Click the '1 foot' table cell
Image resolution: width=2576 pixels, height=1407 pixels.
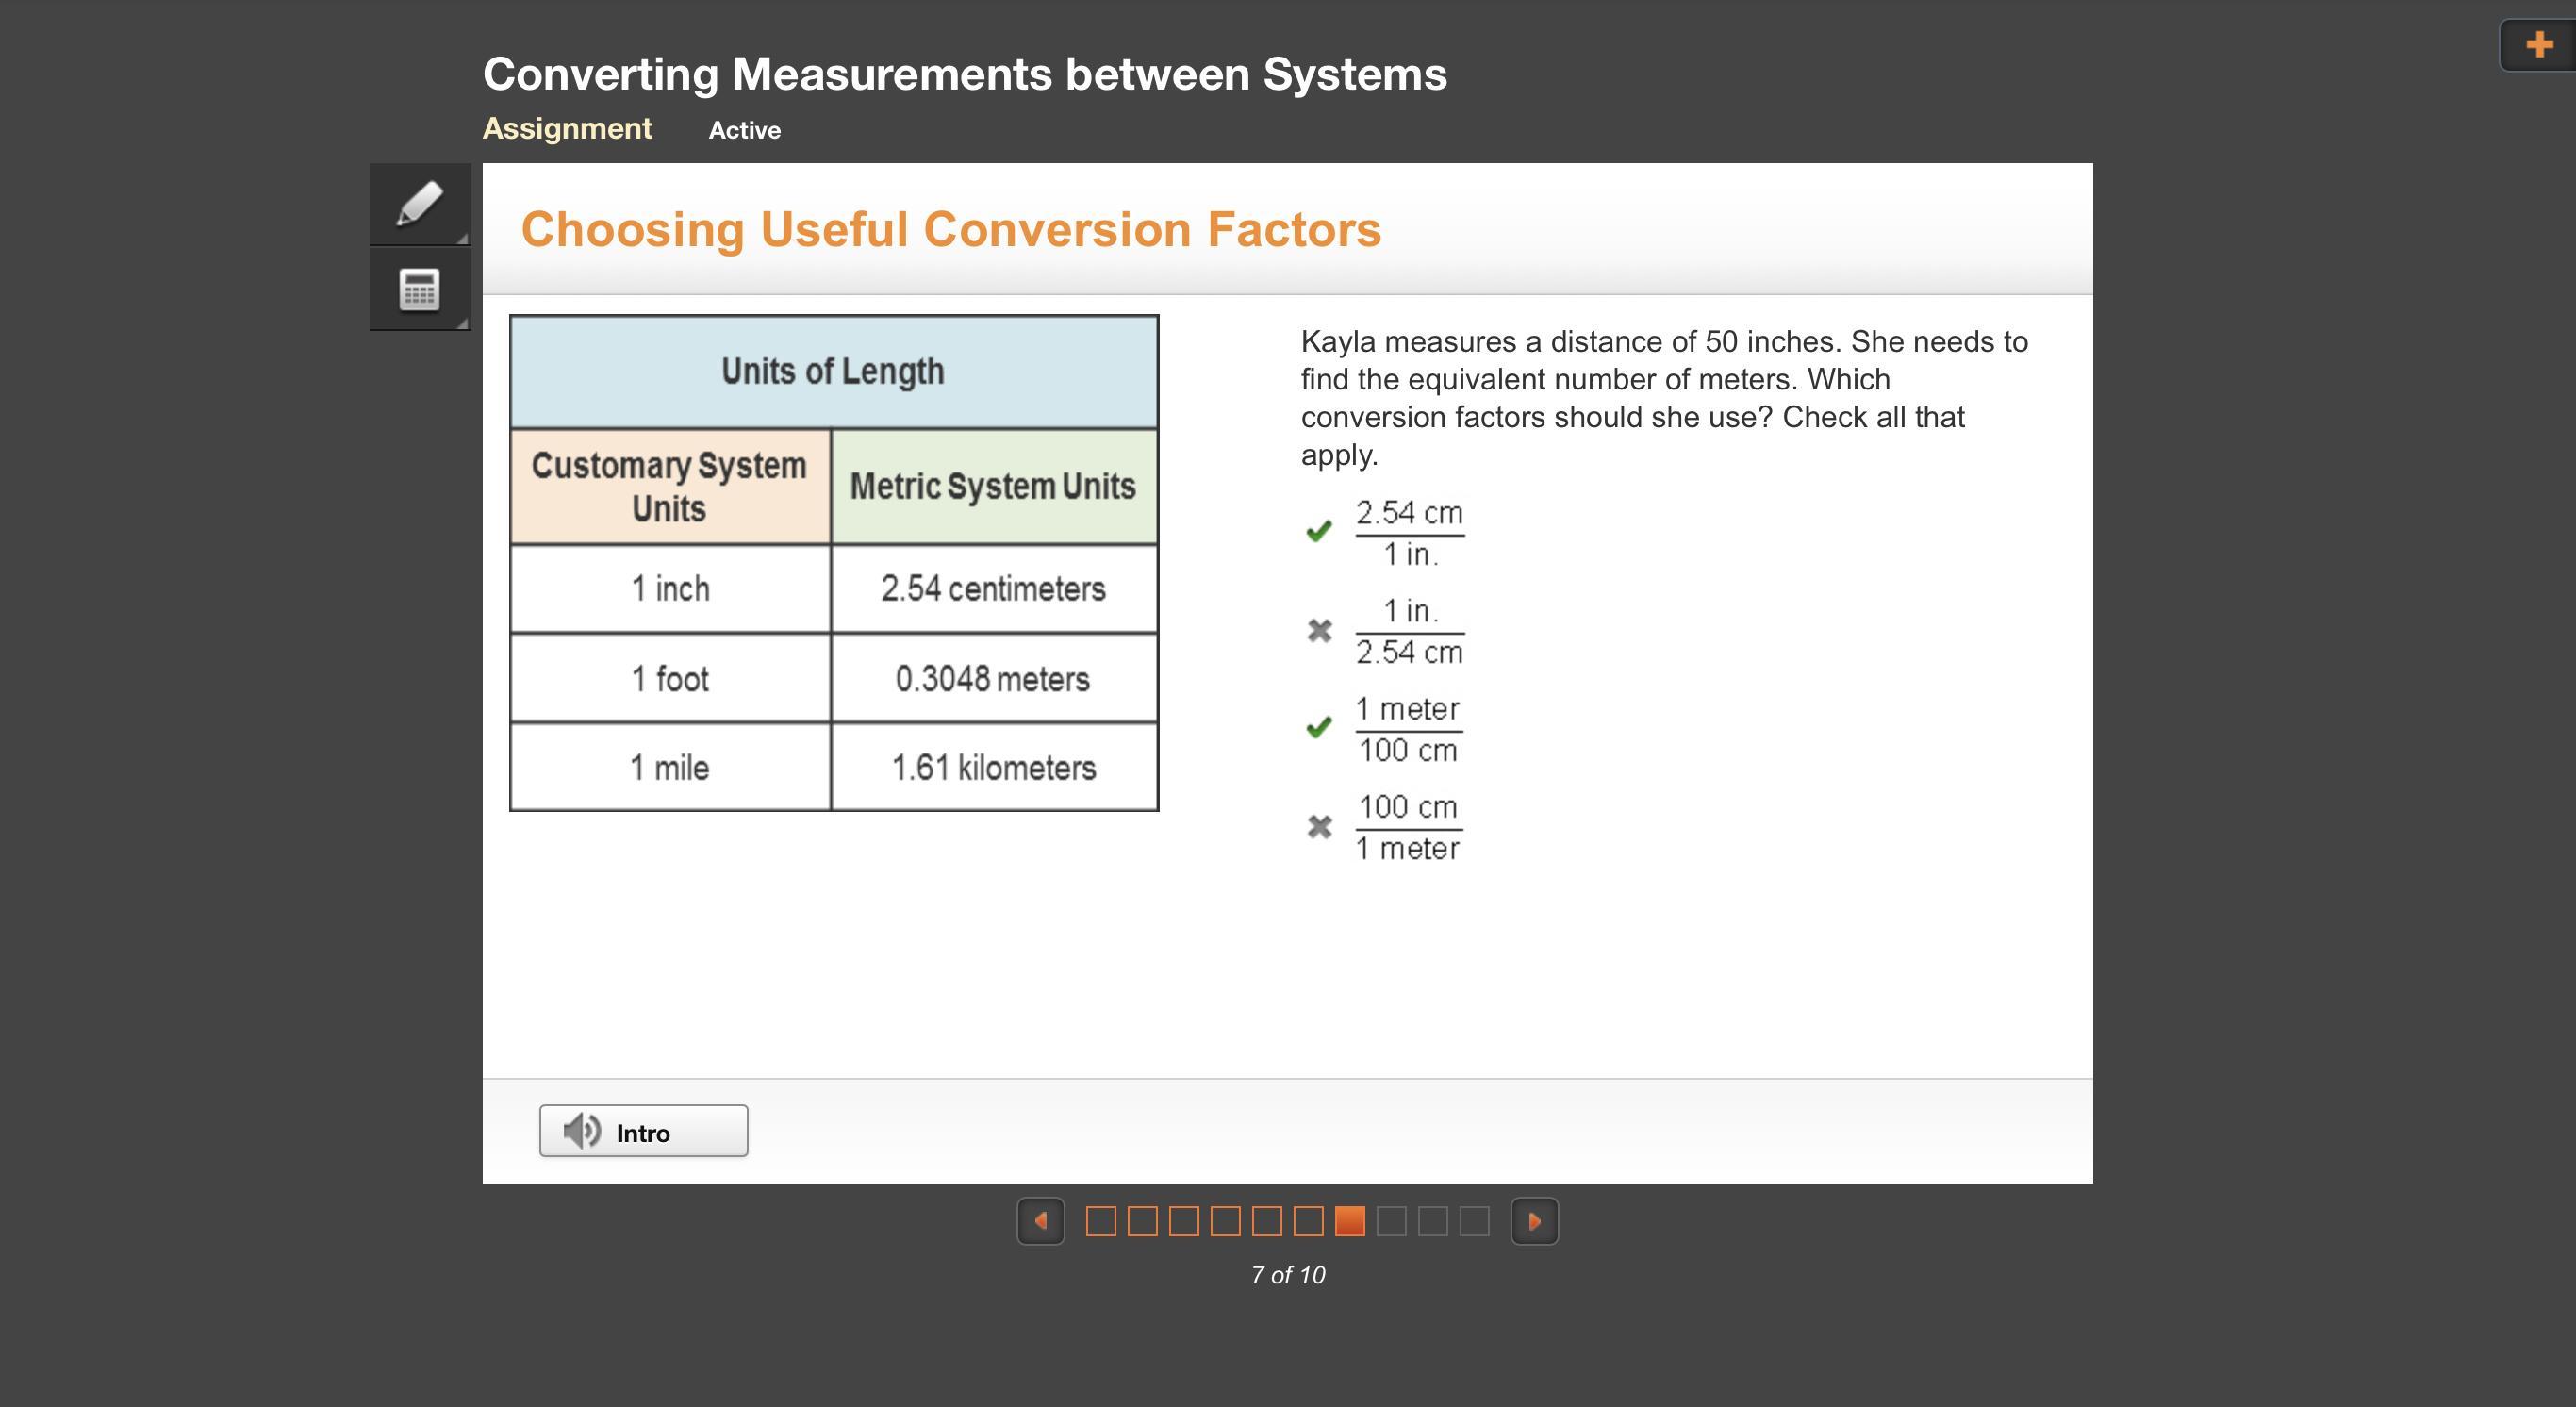coord(670,679)
